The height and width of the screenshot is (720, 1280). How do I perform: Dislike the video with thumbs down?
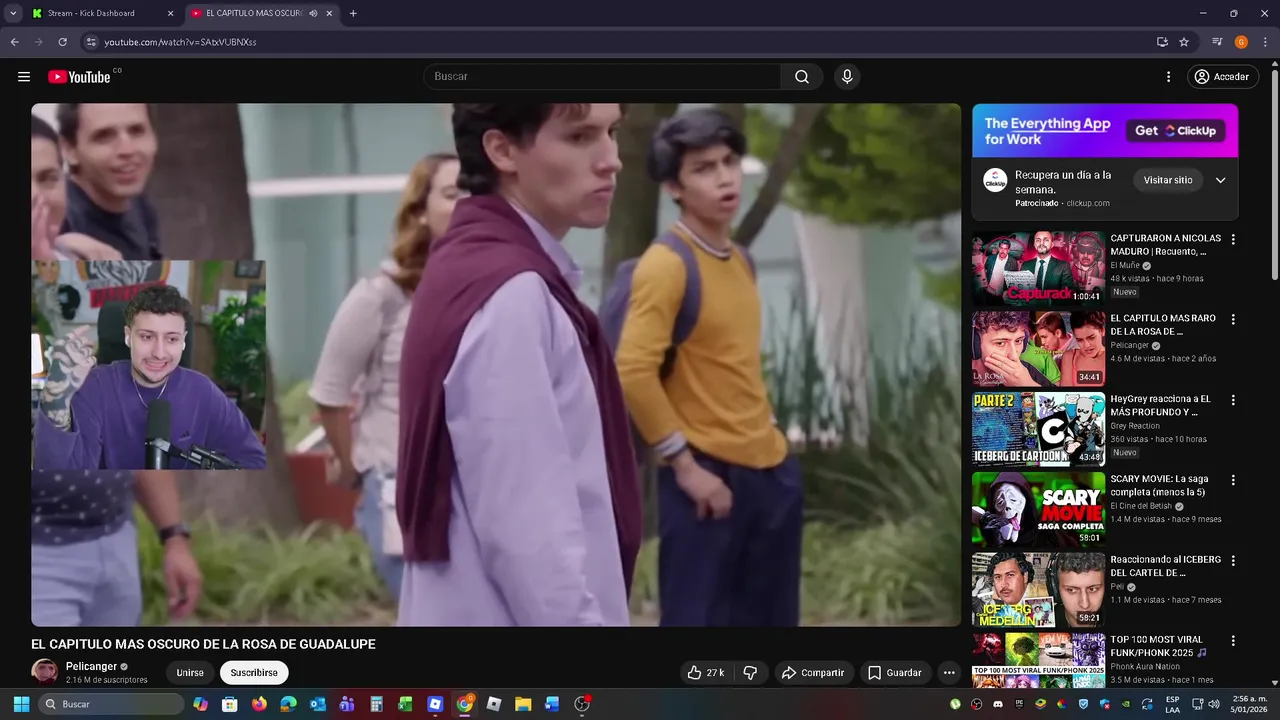click(x=750, y=673)
